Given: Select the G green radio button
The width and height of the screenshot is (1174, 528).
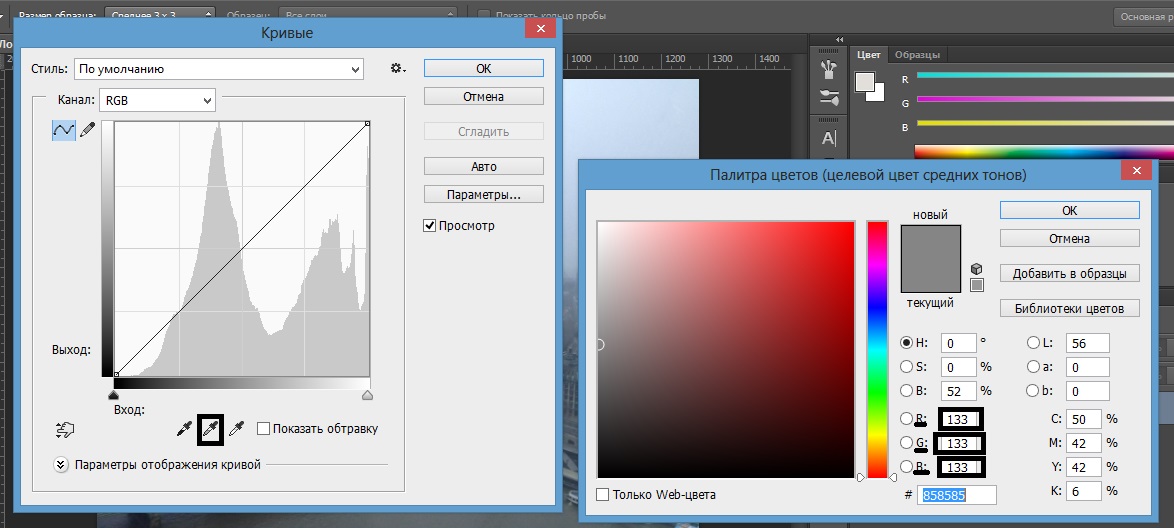Looking at the screenshot, I should point(907,443).
